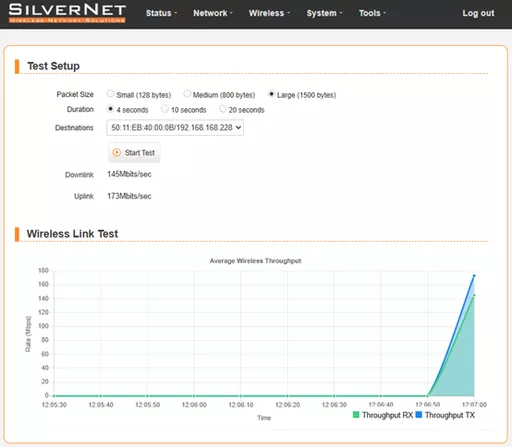Select Small (128 bytes) packet size
Viewport: 512px width, 447px height.
point(110,94)
